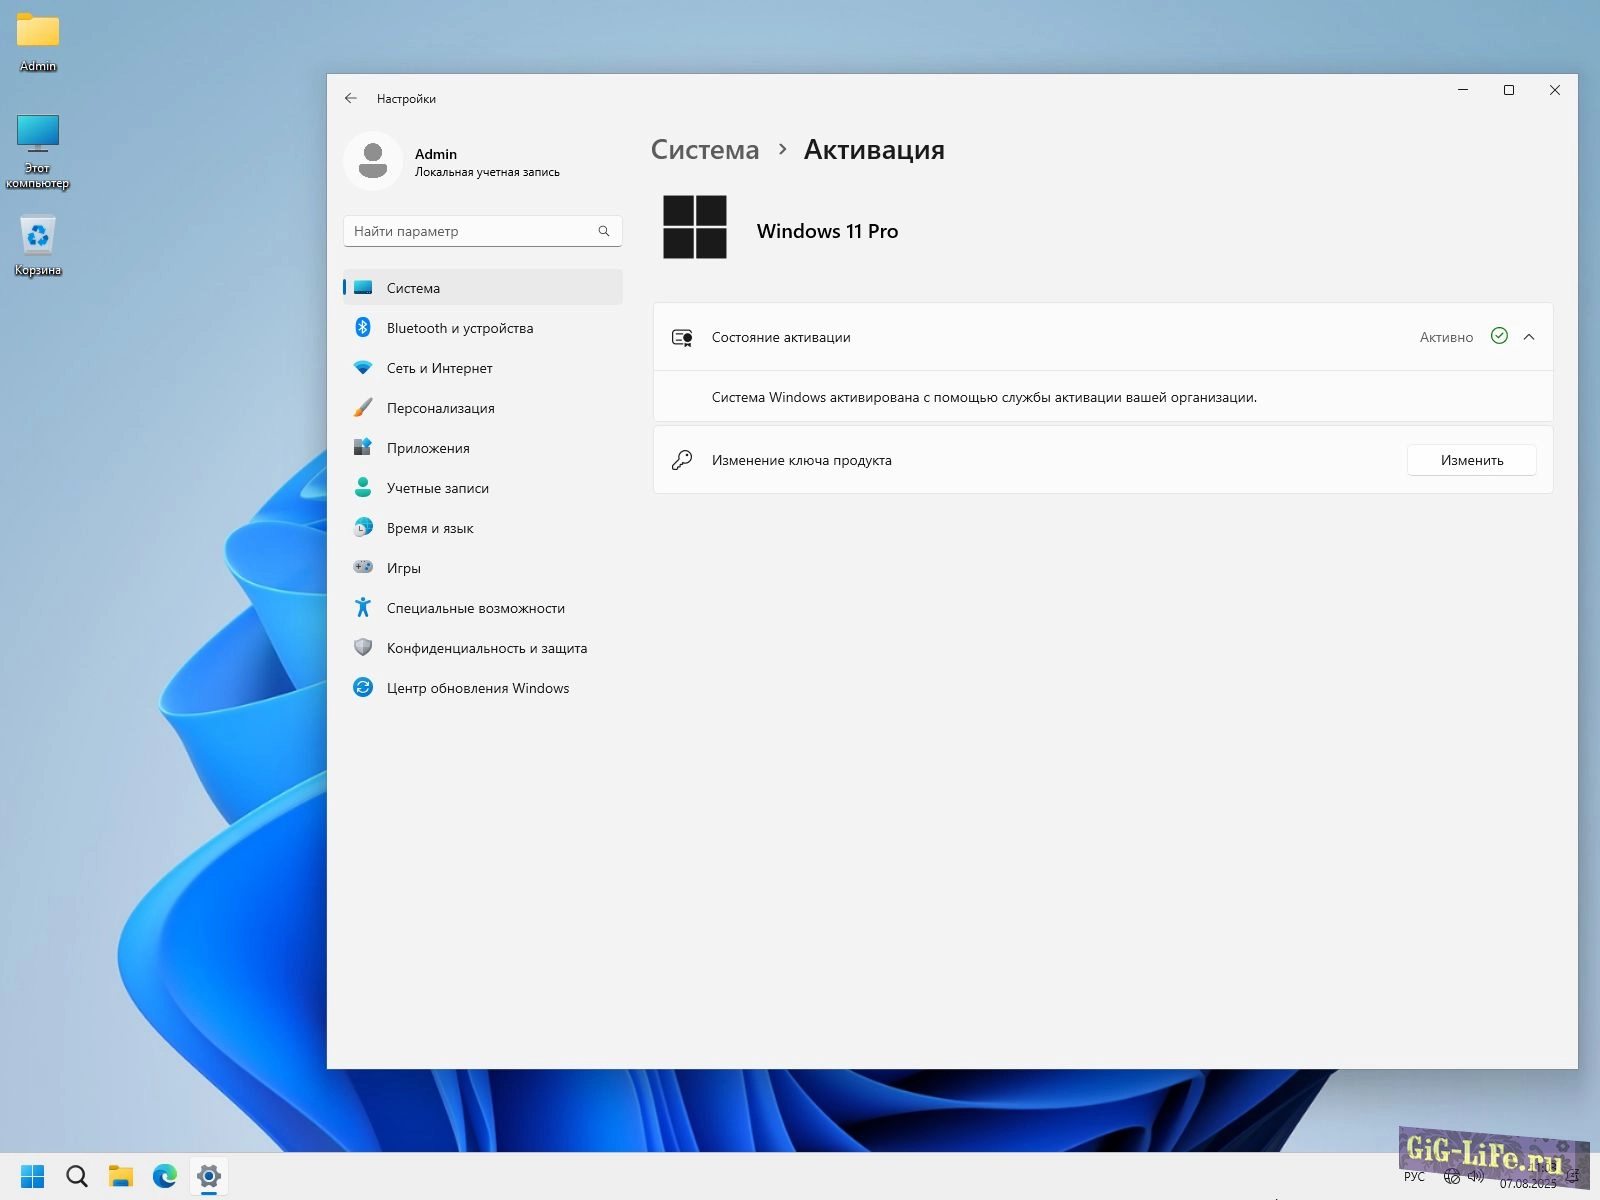Click Система in the breadcrumb
The width and height of the screenshot is (1600, 1200).
[705, 150]
